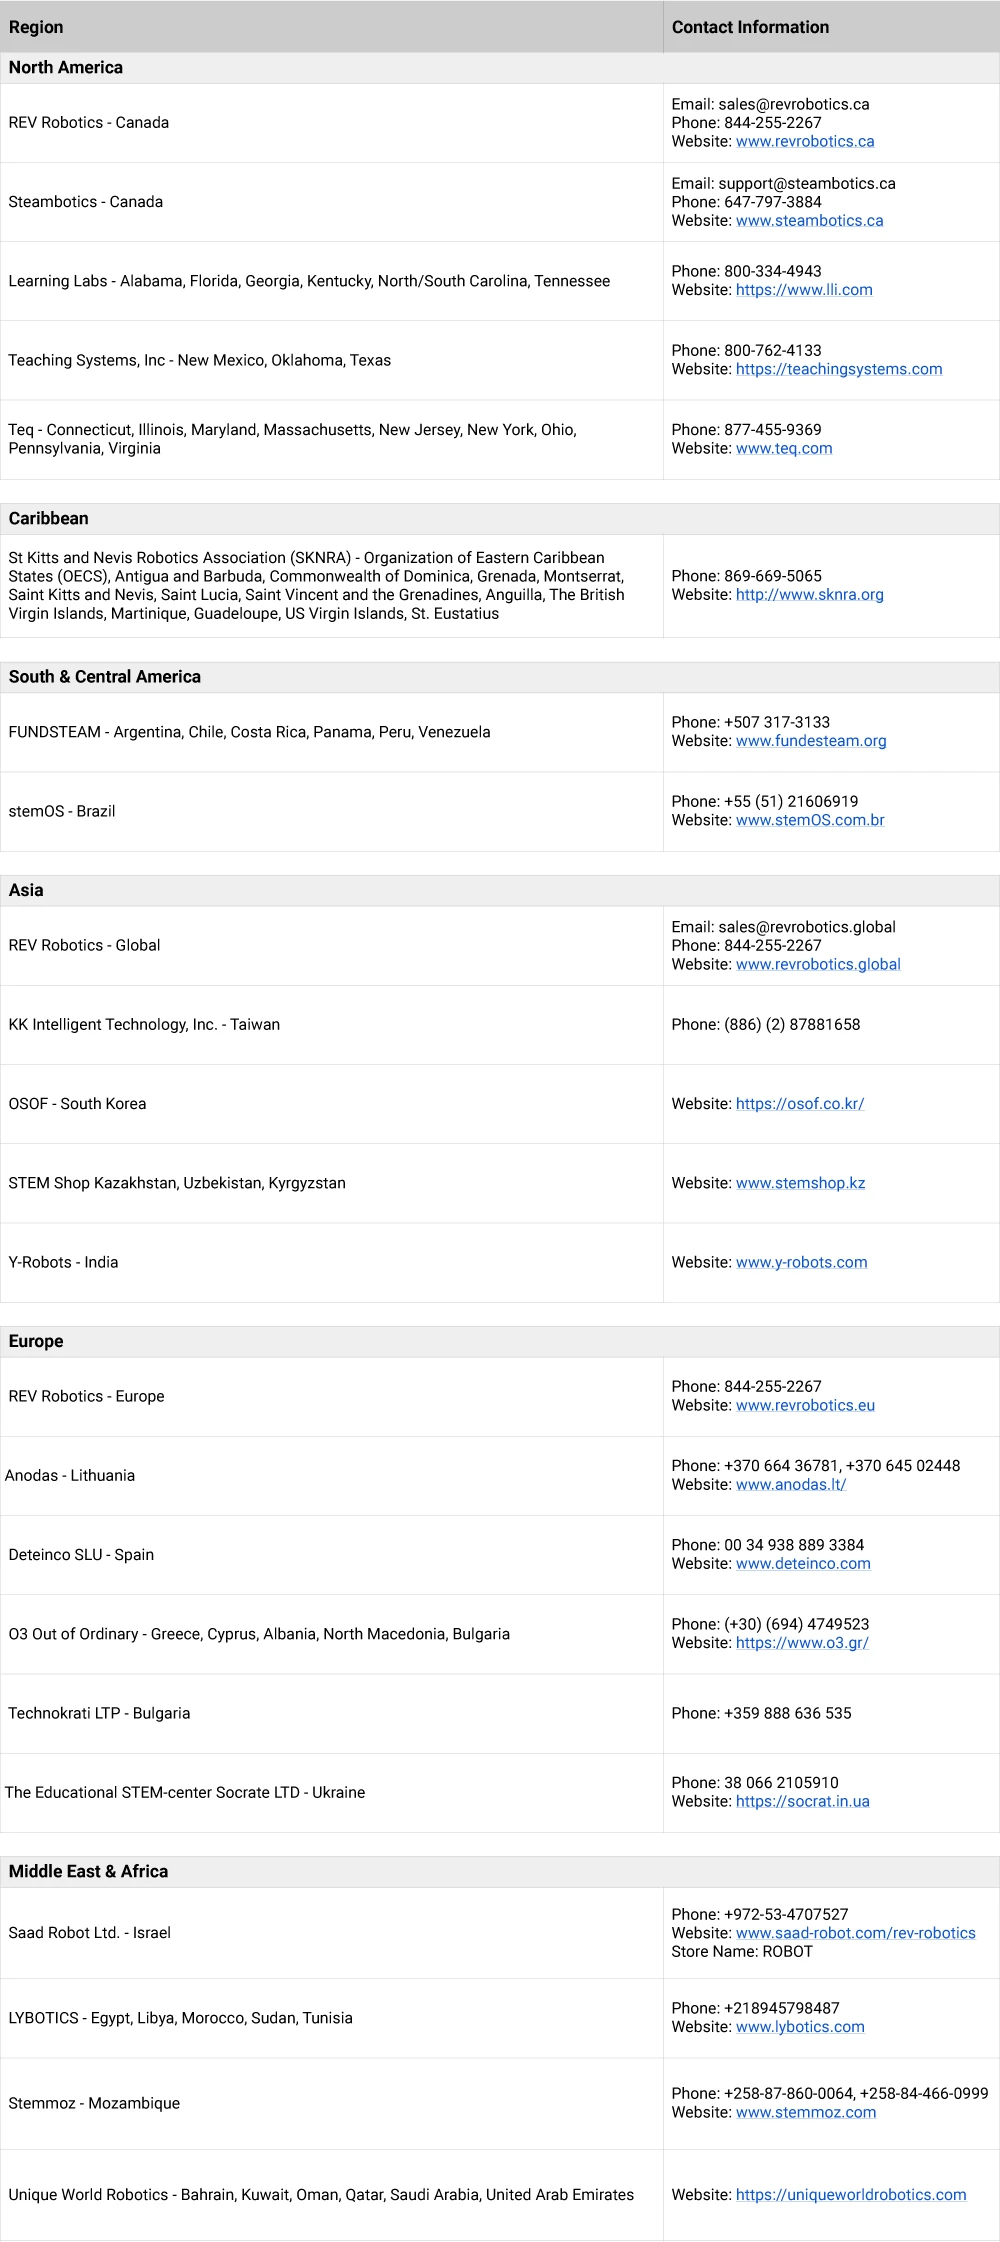Click the Learning Labs region row text

pyautogui.click(x=309, y=281)
